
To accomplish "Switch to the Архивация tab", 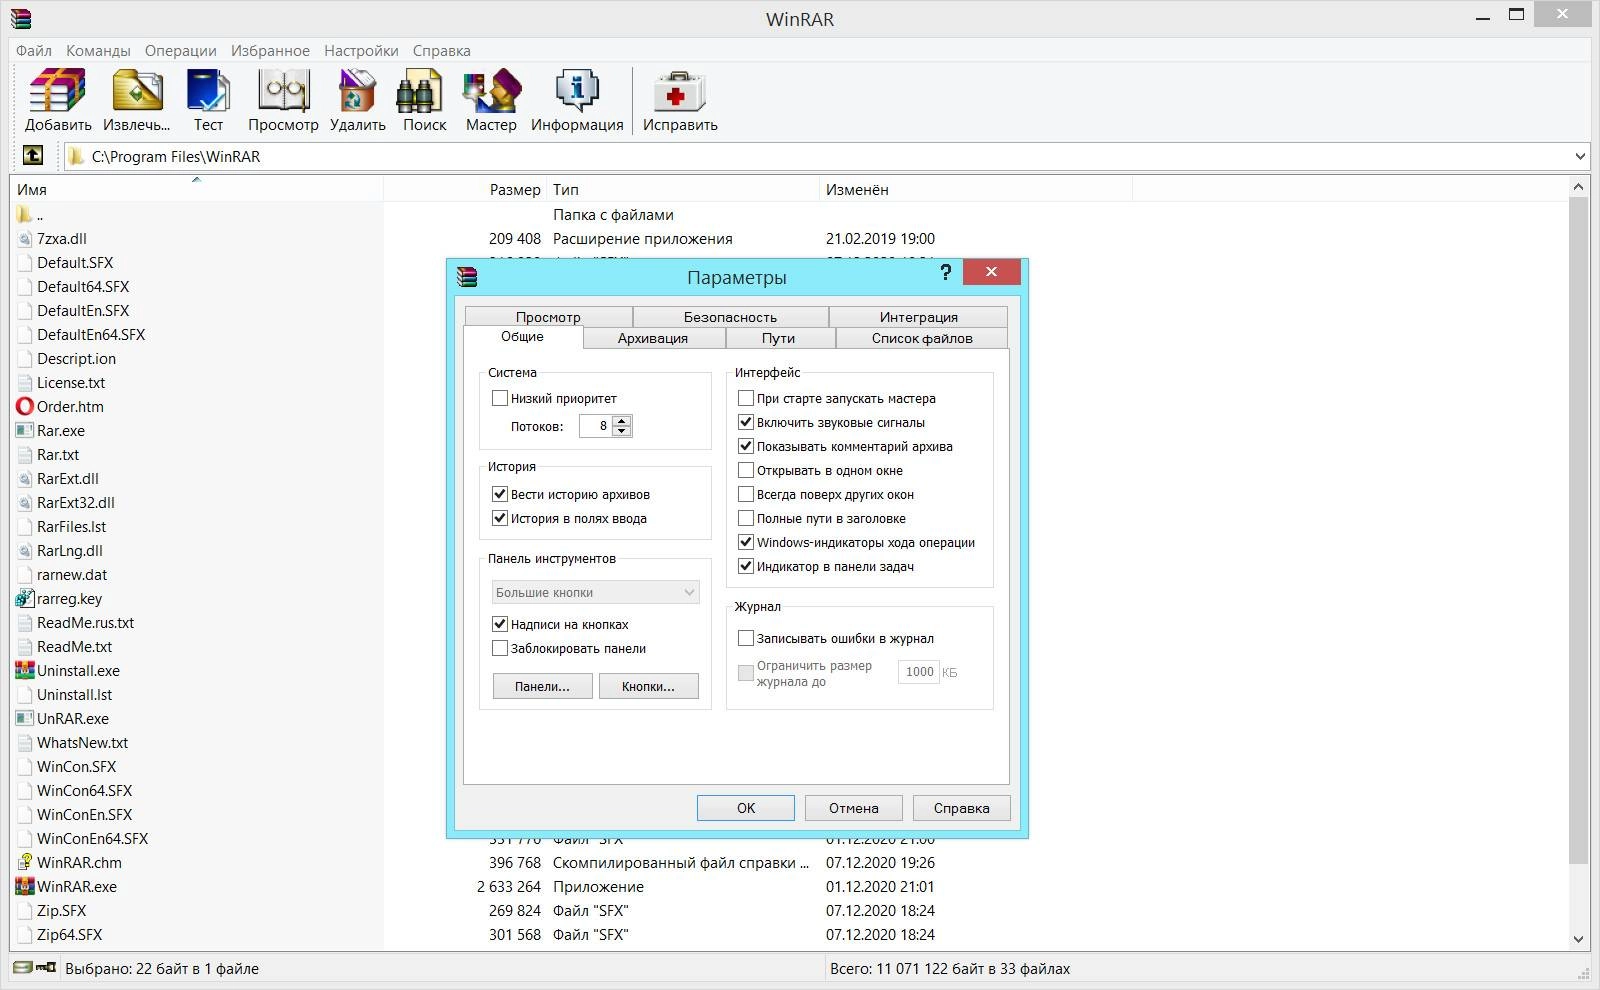I will (x=653, y=338).
